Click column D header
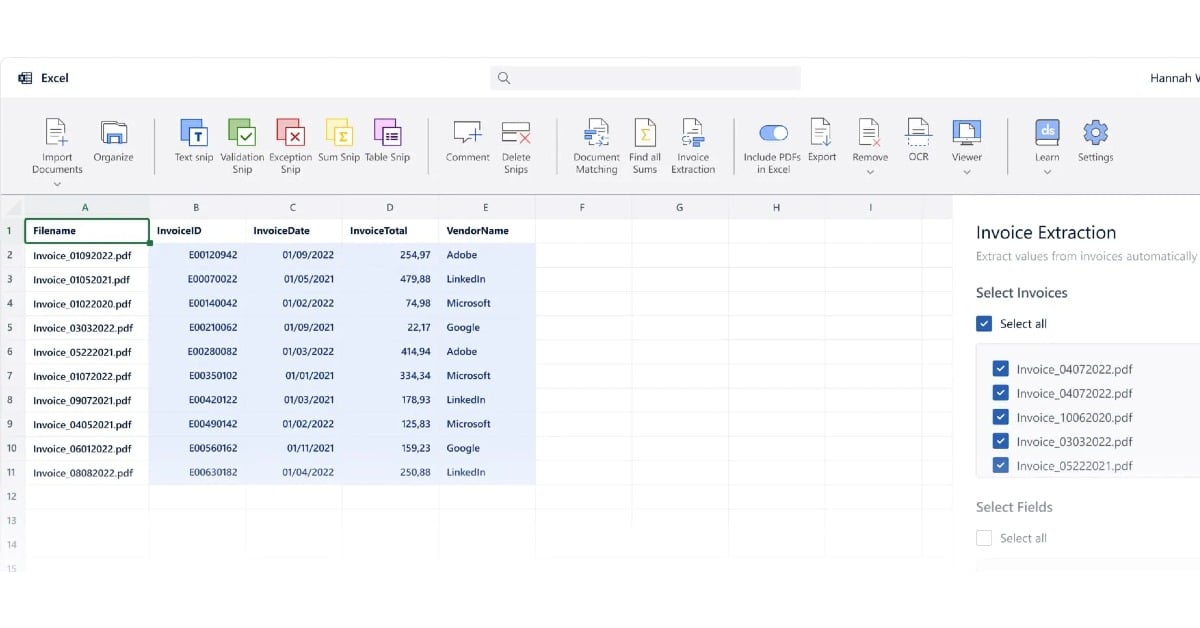Viewport: 1200px width, 628px height. tap(389, 208)
